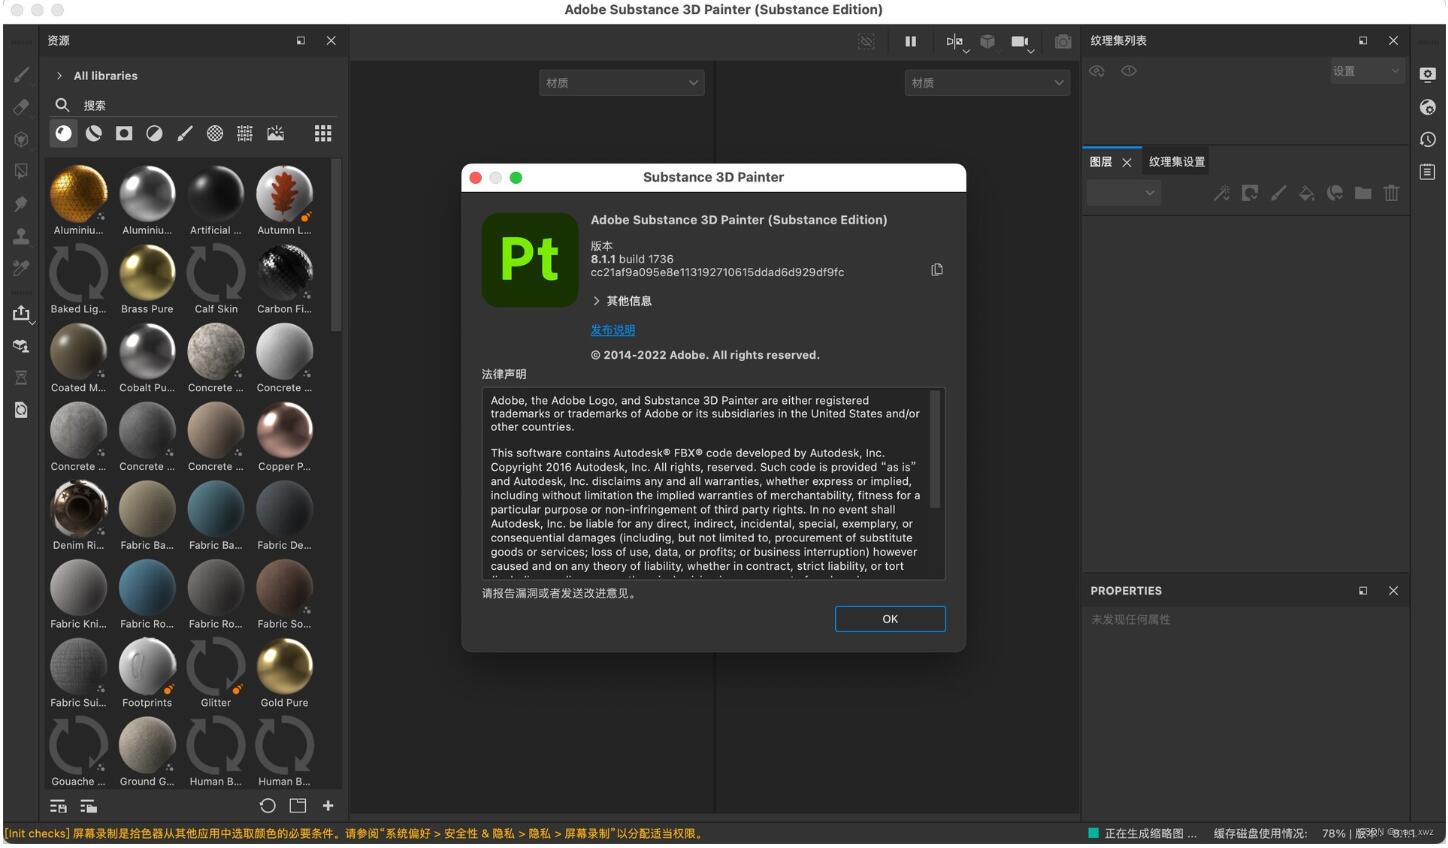The image size is (1448, 848).
Task: Select the Polygon Fill tool
Action: coord(21,171)
